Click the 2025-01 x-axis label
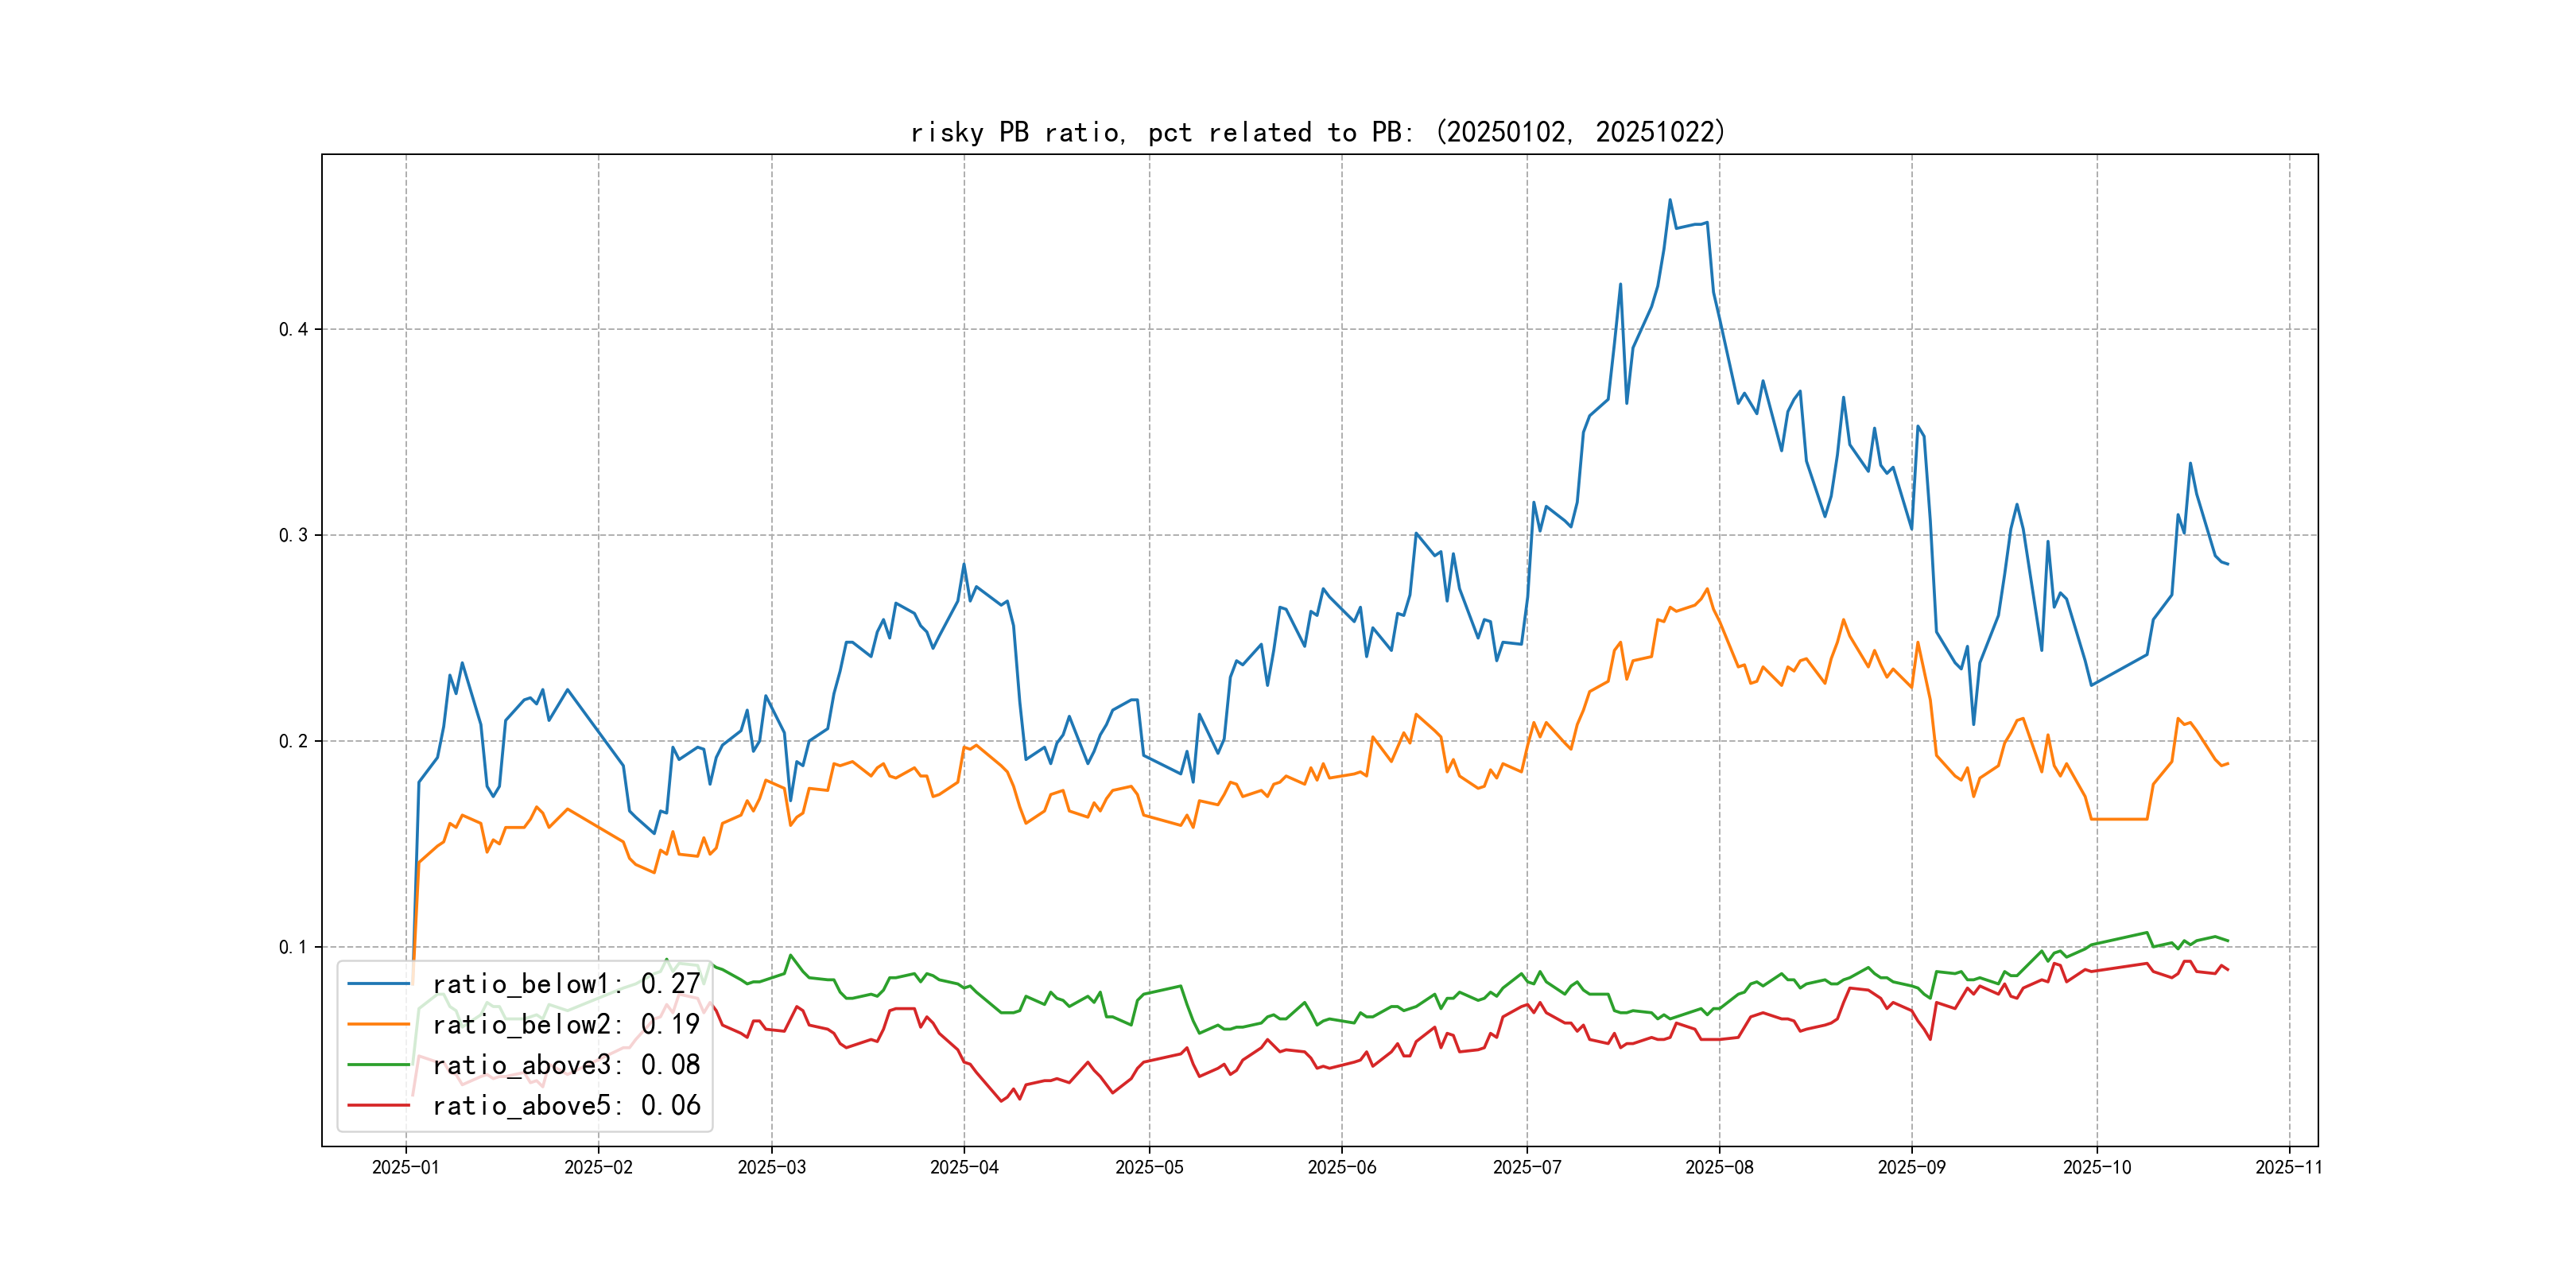Image resolution: width=2576 pixels, height=1288 pixels. point(405,1168)
